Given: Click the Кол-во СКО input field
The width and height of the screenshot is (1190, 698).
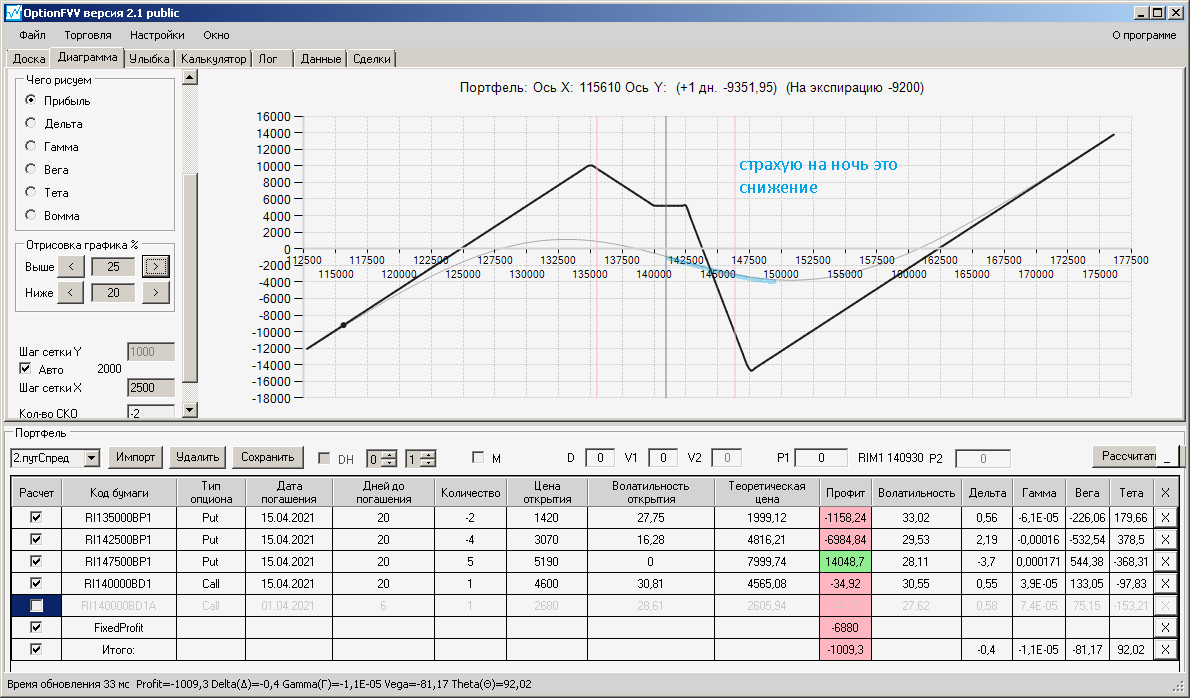Looking at the screenshot, I should (150, 412).
